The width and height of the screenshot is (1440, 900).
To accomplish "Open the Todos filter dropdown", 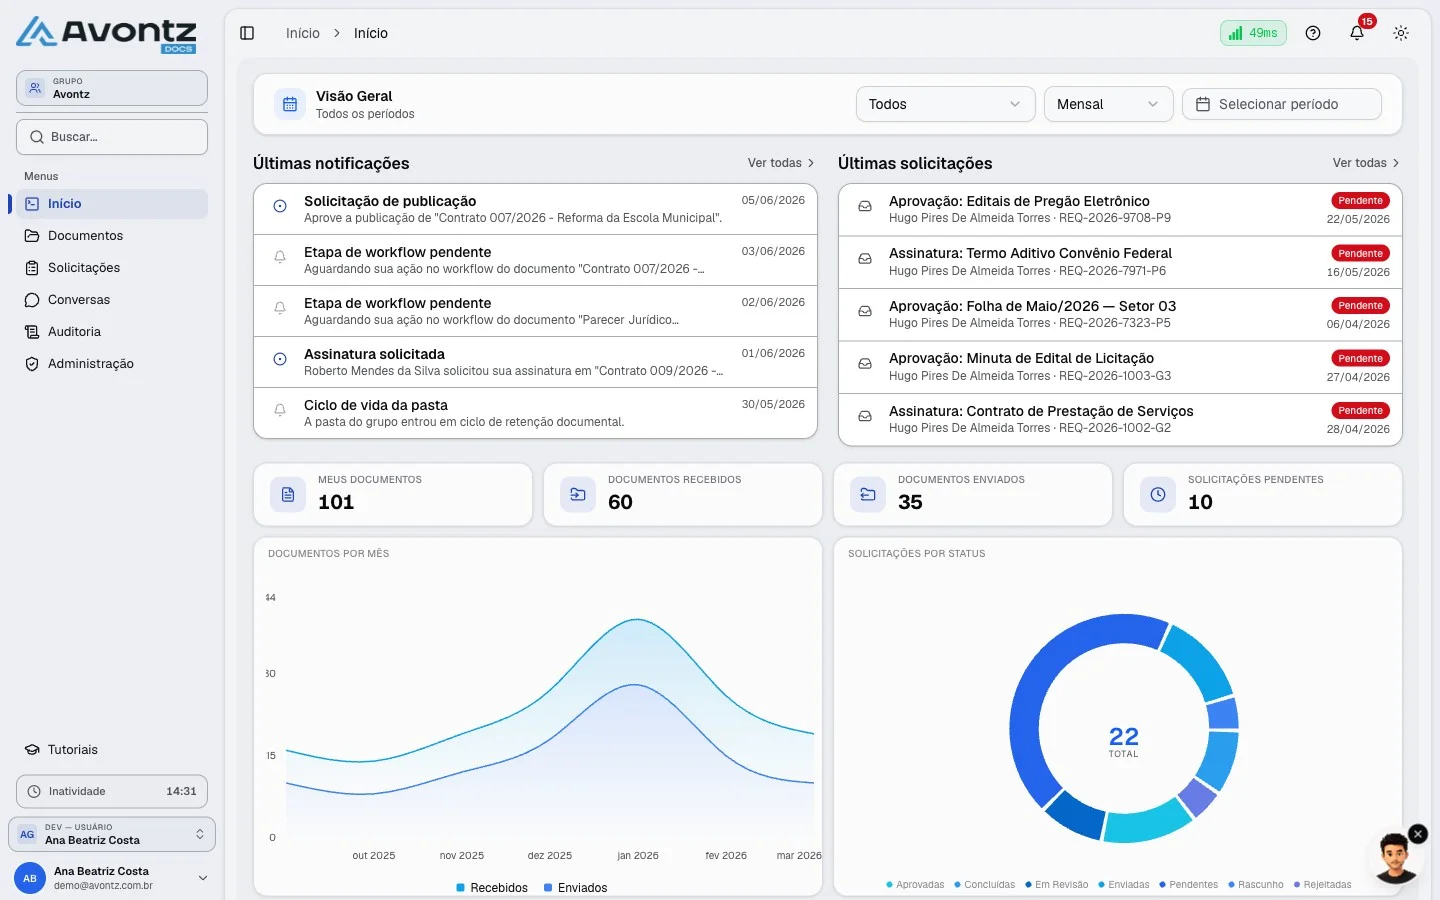I will pyautogui.click(x=945, y=104).
